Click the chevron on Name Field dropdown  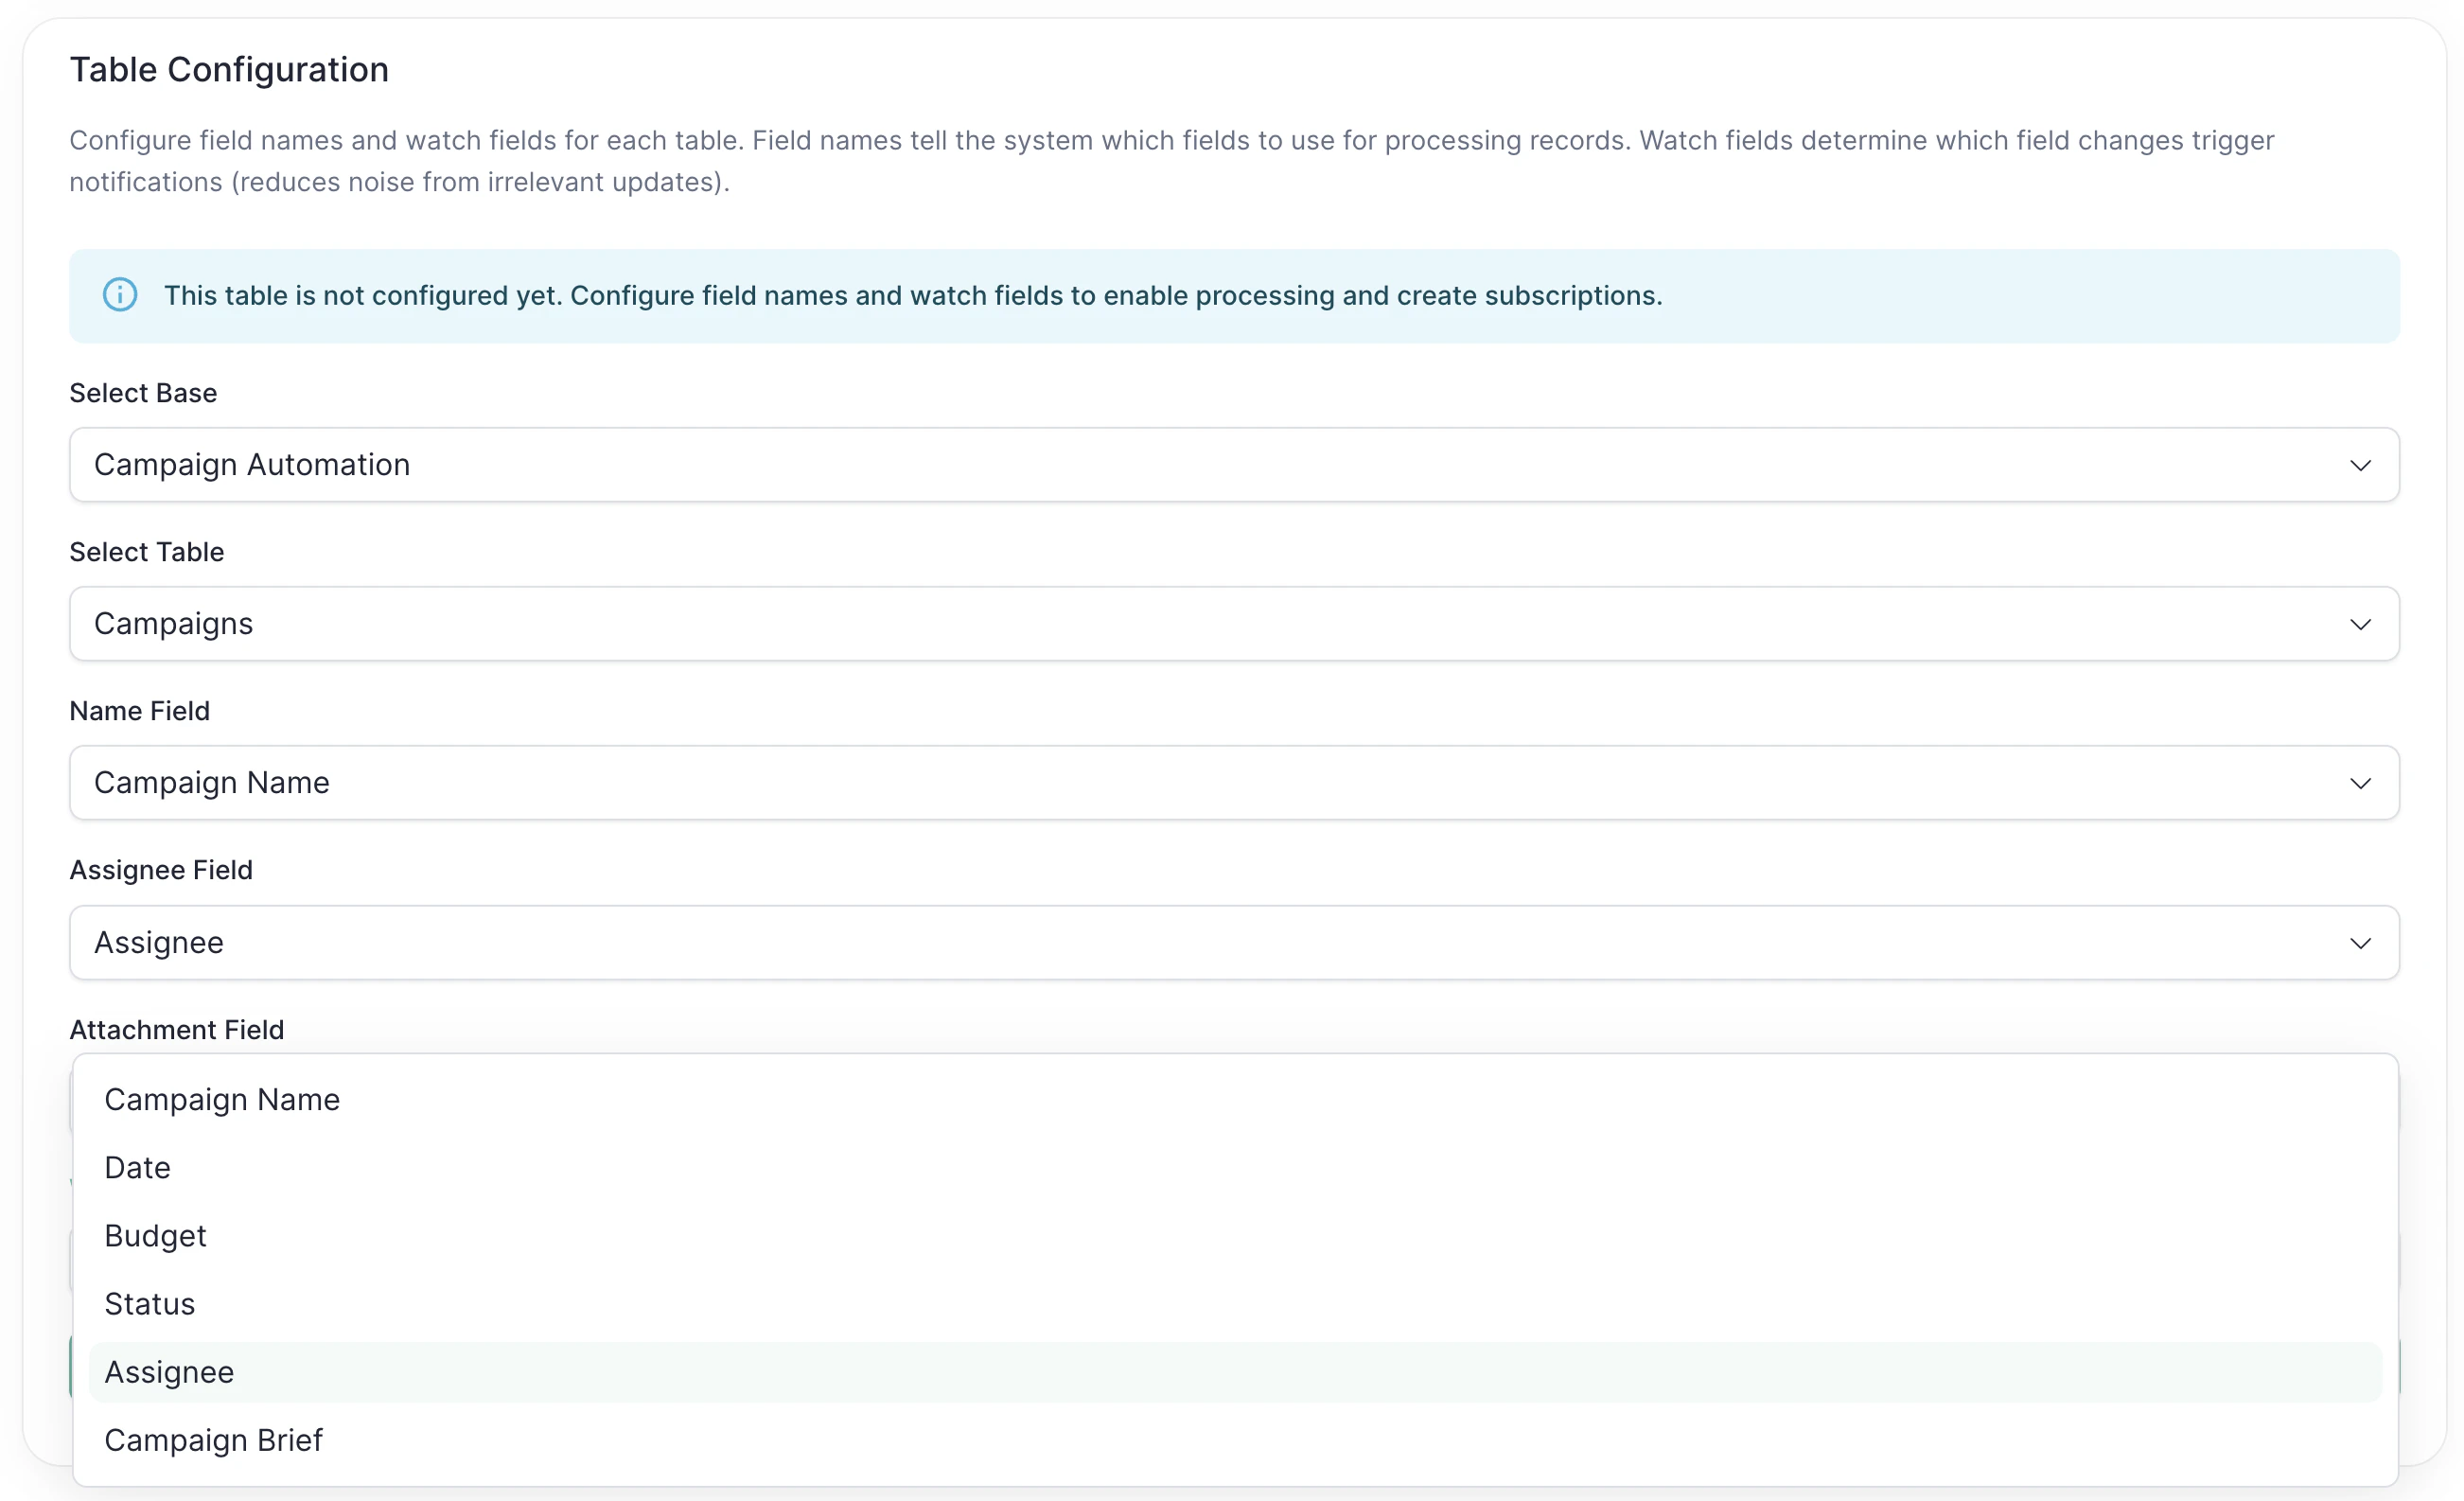(2360, 783)
